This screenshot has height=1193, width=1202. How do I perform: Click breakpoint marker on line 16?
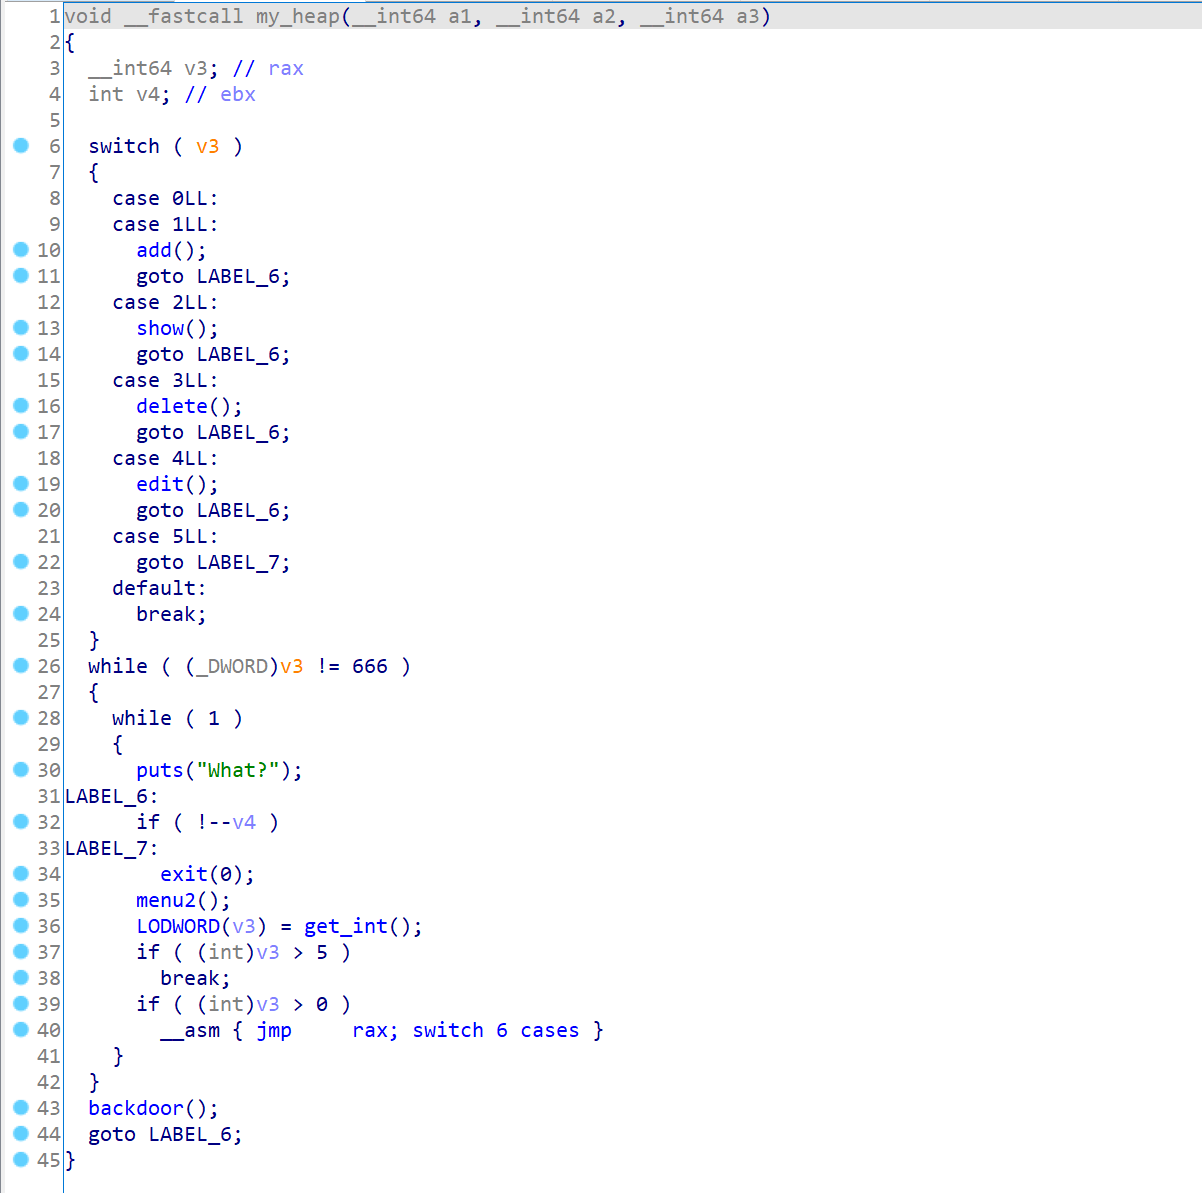tap(21, 406)
